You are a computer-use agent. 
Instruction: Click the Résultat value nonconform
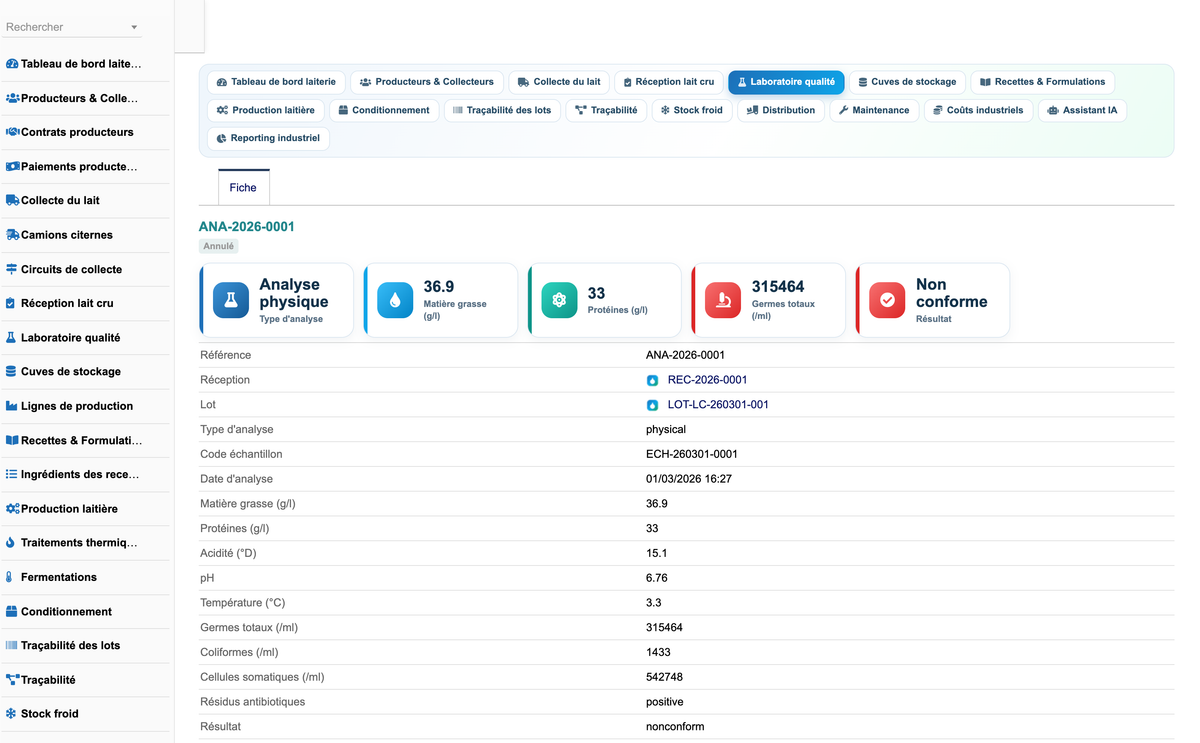click(x=675, y=726)
